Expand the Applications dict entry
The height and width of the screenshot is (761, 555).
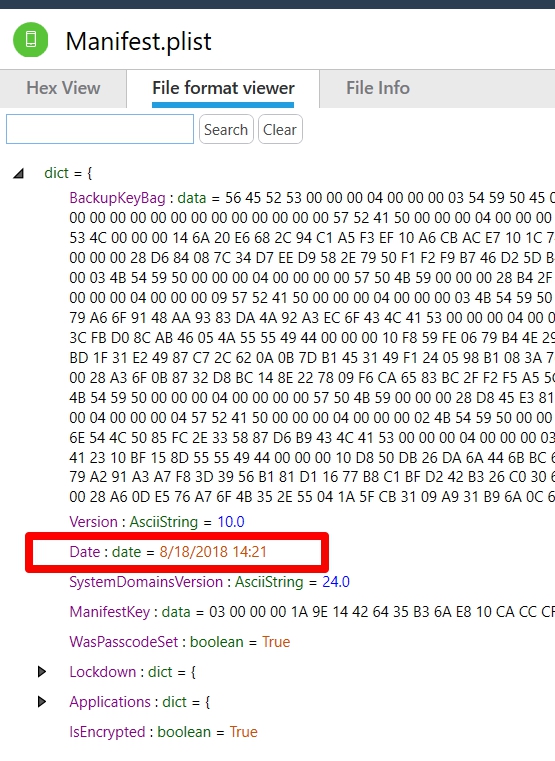point(42,702)
